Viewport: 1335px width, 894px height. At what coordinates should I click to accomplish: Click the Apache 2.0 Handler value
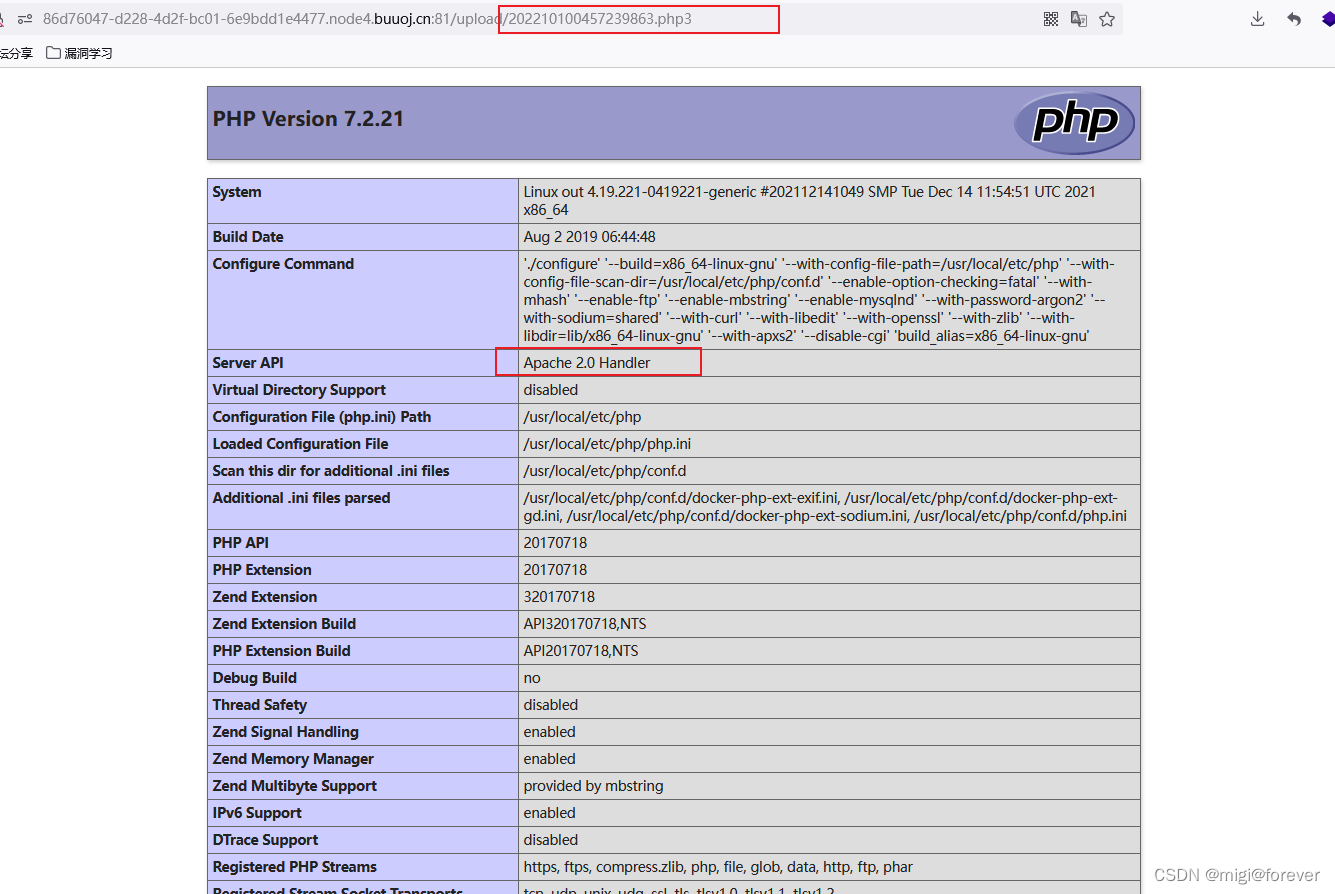(x=587, y=363)
